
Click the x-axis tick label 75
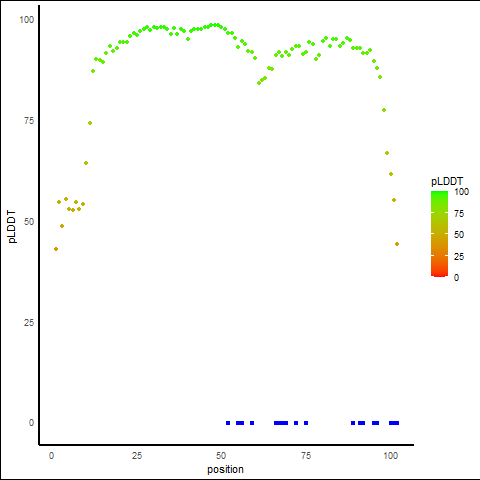pos(306,456)
